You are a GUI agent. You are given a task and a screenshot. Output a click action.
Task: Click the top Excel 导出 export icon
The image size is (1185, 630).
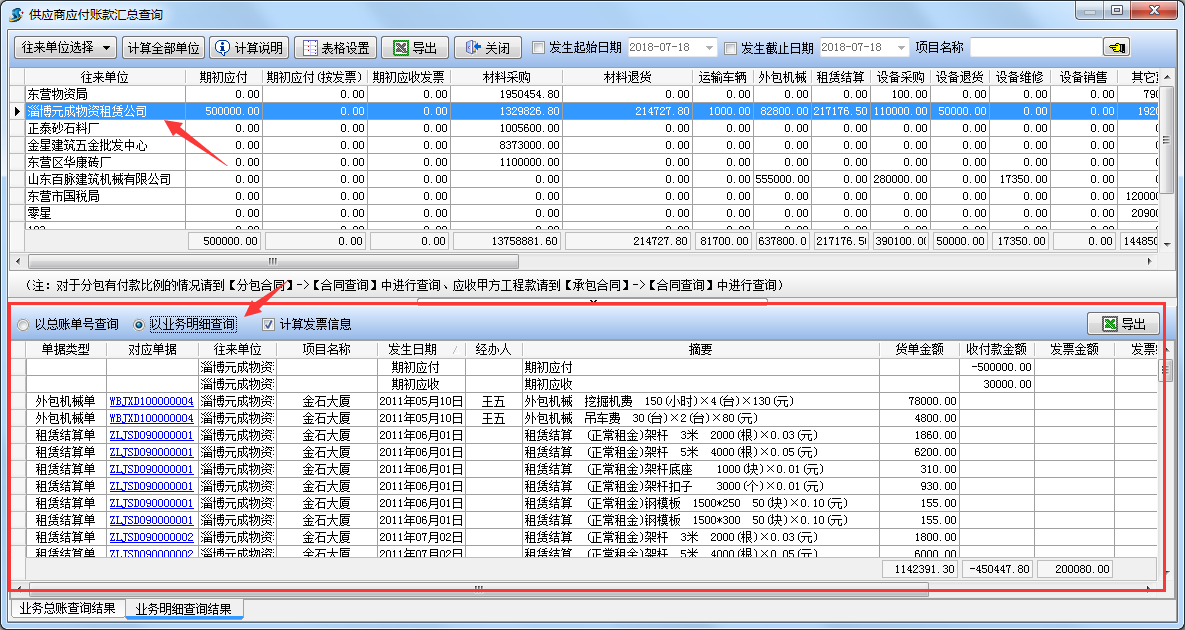tap(399, 47)
